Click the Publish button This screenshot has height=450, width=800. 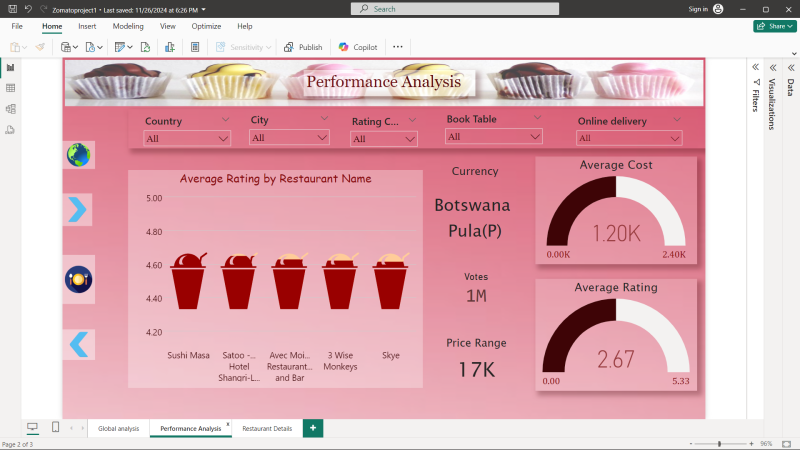303,47
